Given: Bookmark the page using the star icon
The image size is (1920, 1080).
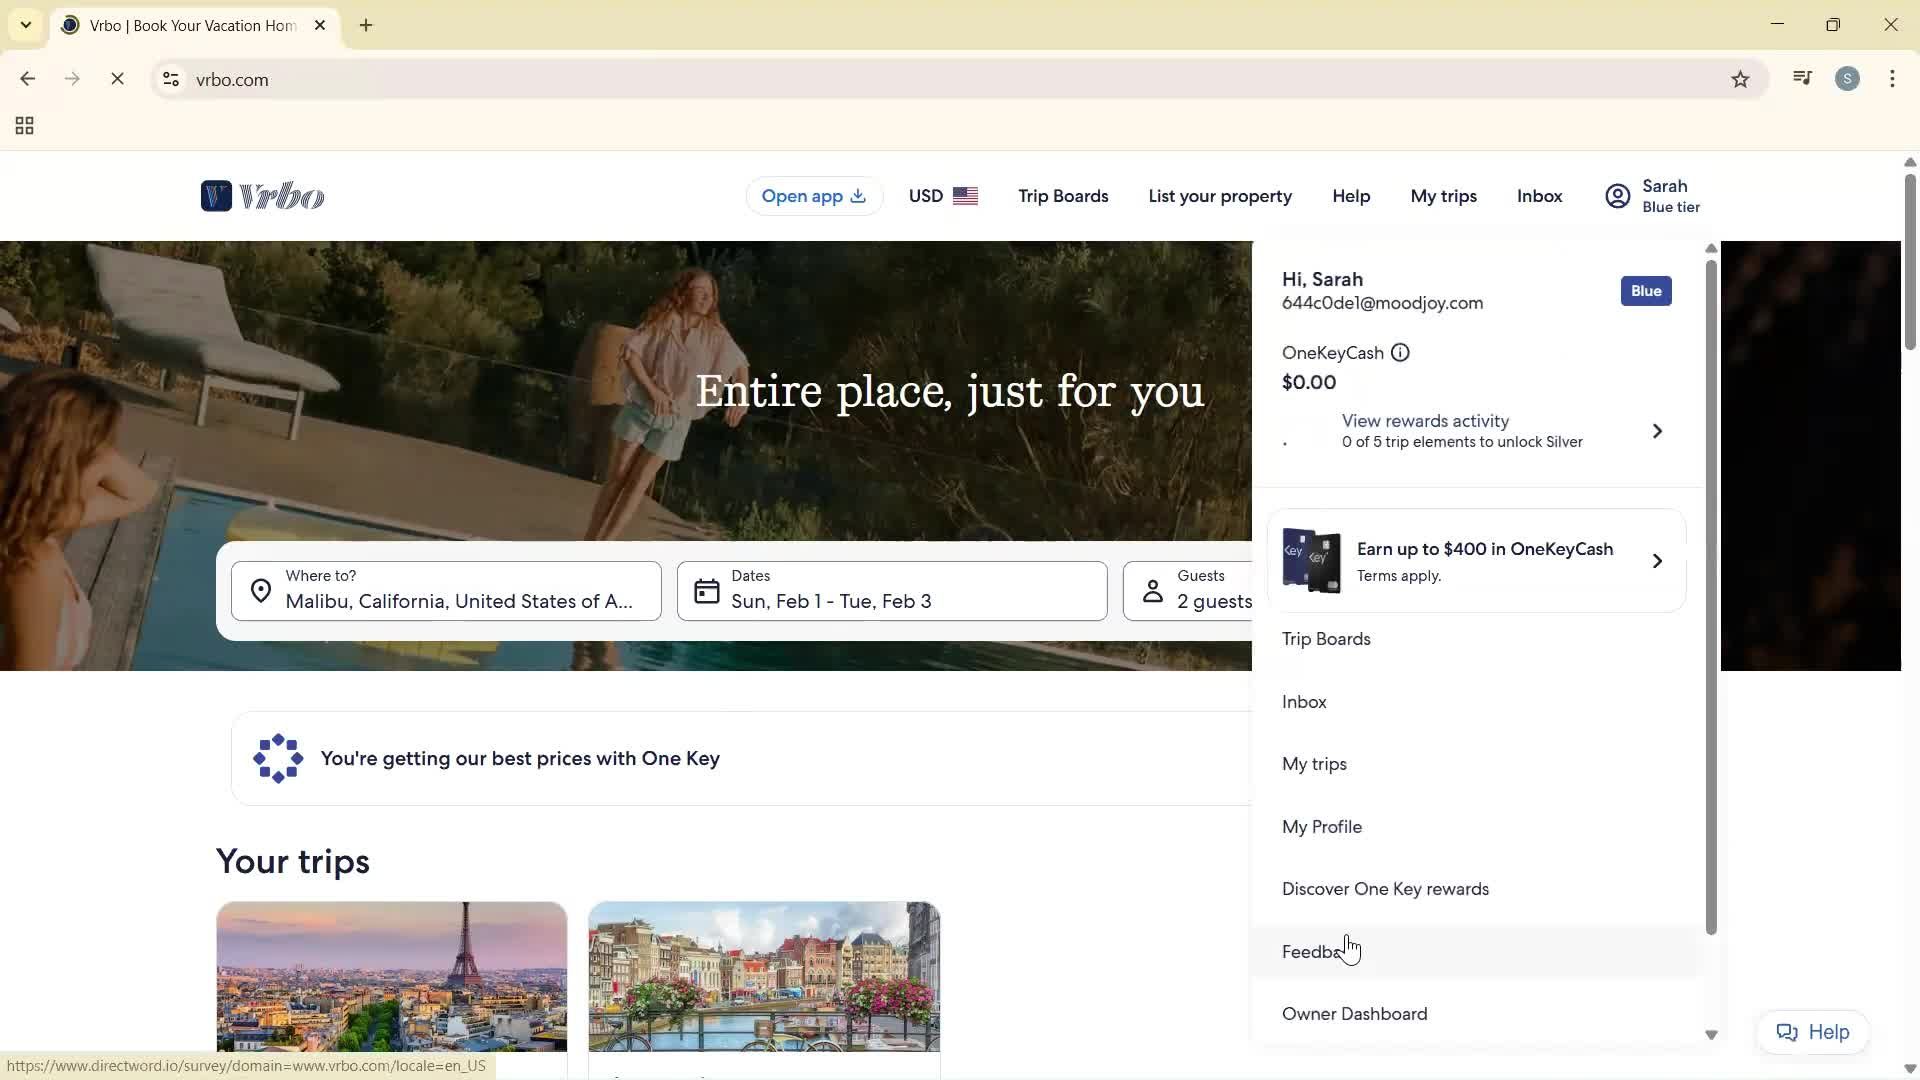Looking at the screenshot, I should [1740, 79].
